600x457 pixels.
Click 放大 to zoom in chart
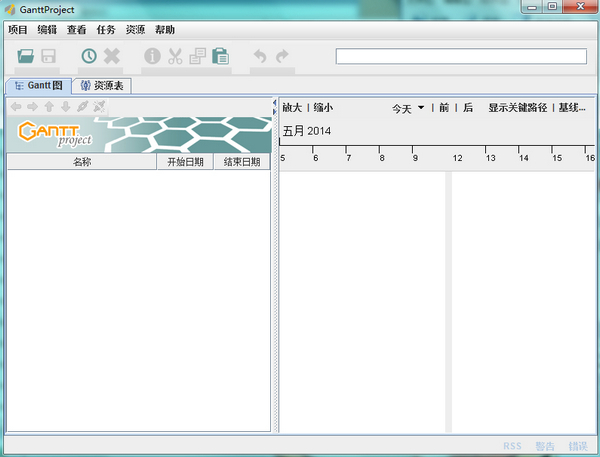pos(292,108)
